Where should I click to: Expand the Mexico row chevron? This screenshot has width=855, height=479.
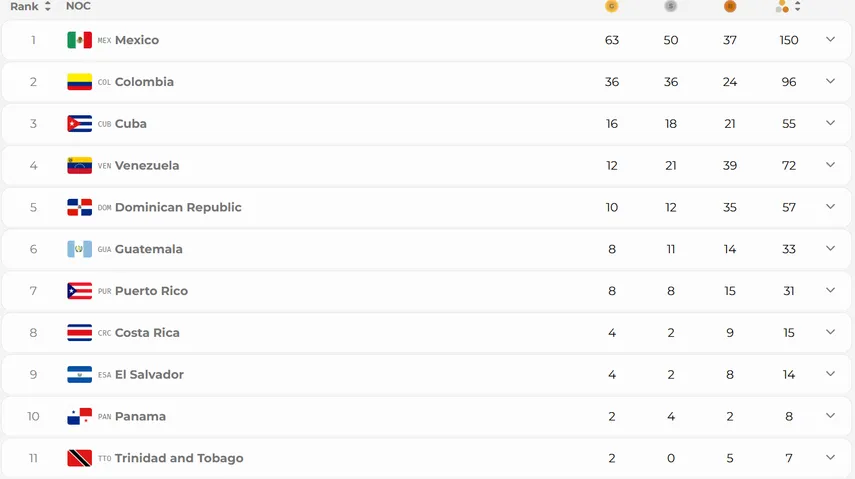[x=830, y=39]
